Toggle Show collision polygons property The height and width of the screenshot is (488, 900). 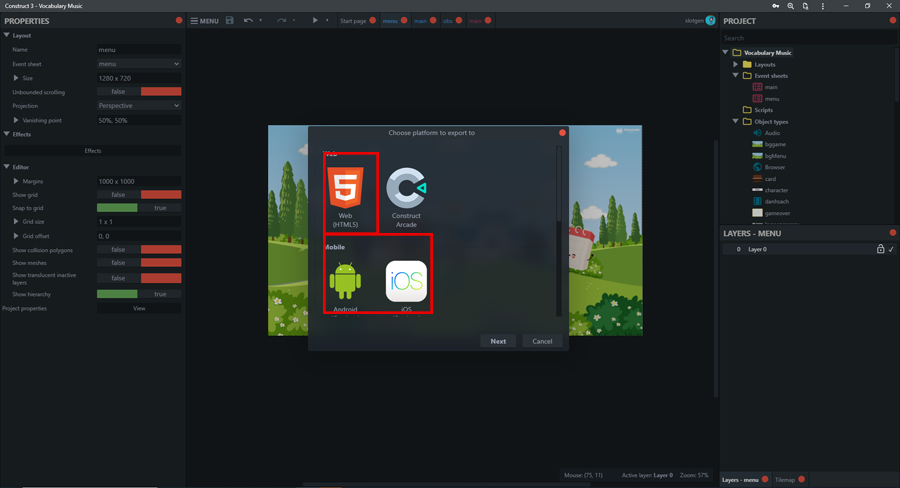pyautogui.click(x=139, y=250)
